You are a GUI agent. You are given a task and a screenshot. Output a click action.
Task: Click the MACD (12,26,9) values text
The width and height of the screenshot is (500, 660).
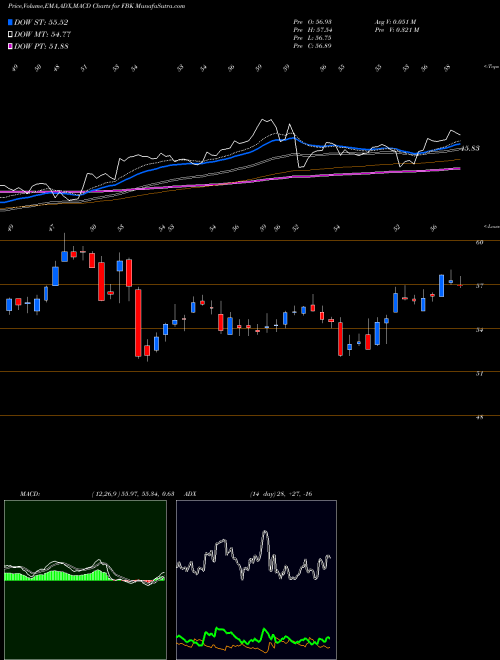(x=133, y=494)
